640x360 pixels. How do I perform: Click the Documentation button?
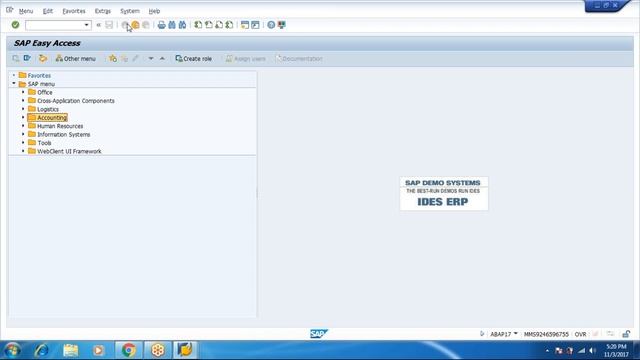299,58
